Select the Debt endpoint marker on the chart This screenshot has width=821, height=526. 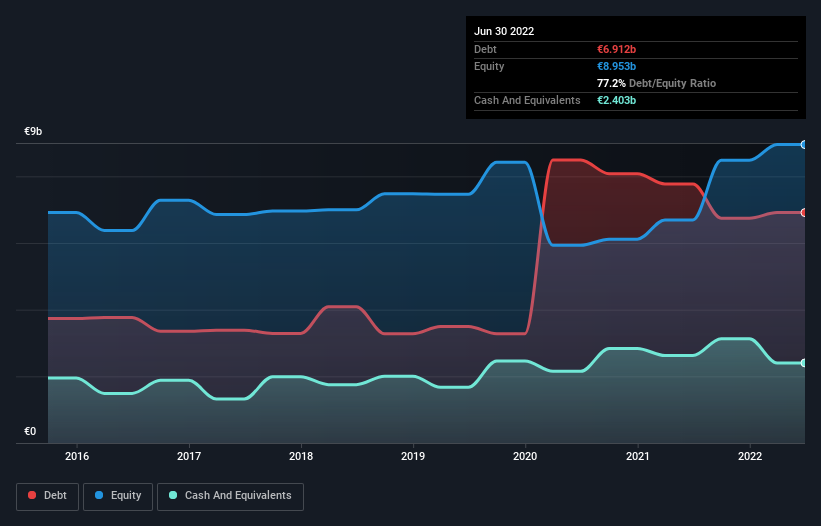pyautogui.click(x=804, y=212)
